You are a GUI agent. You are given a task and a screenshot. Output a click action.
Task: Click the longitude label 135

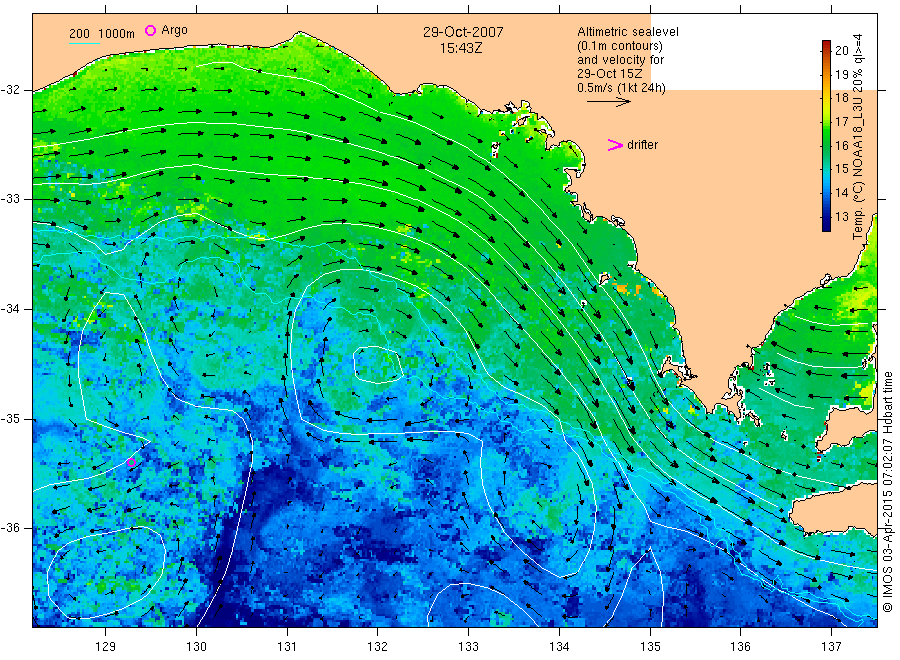[x=650, y=647]
